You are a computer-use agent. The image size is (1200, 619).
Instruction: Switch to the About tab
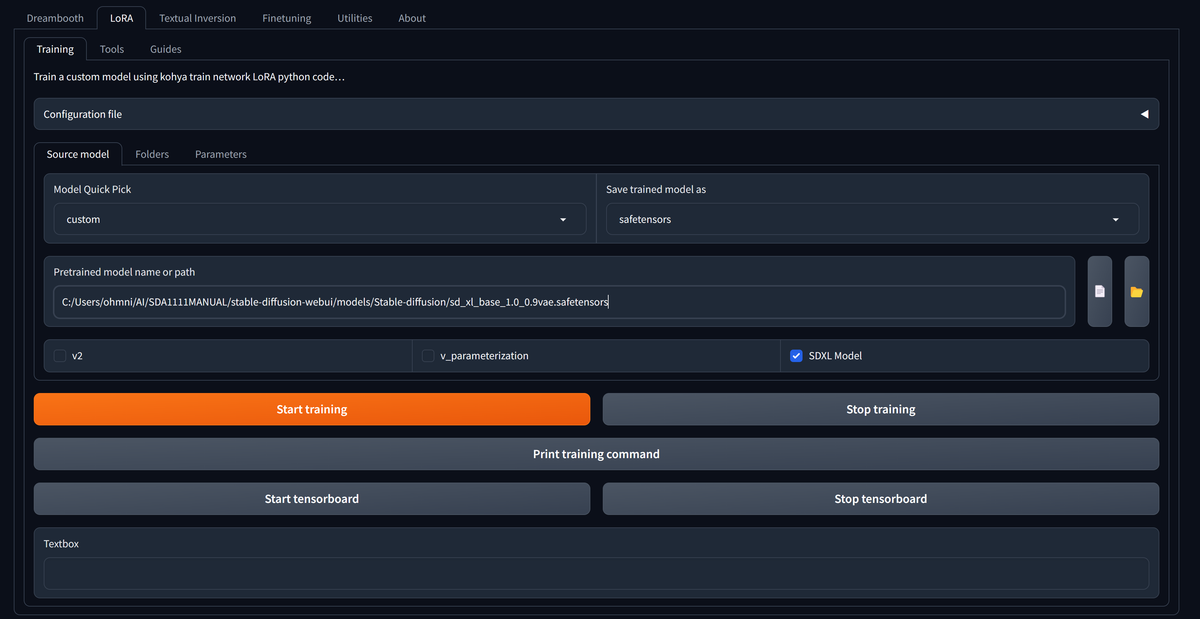[x=412, y=18]
